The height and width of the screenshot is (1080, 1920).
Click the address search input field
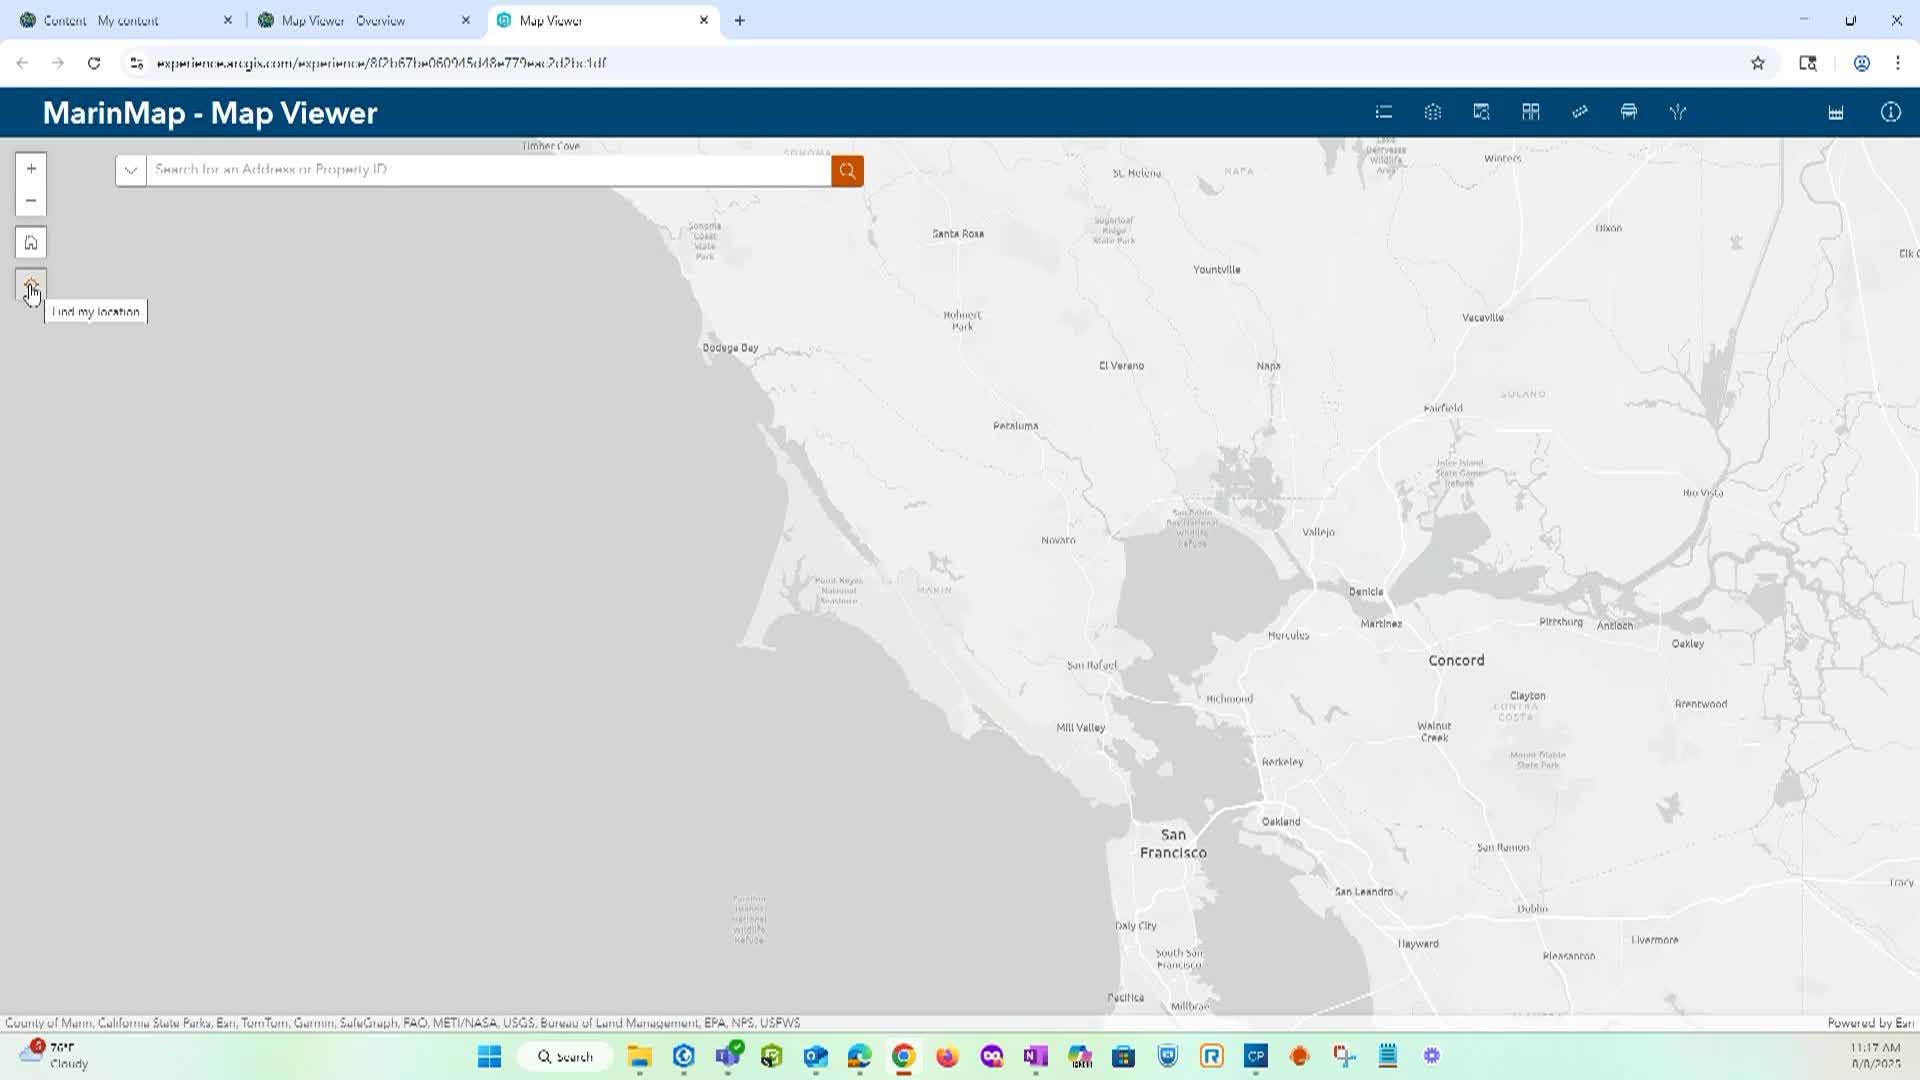[x=480, y=170]
